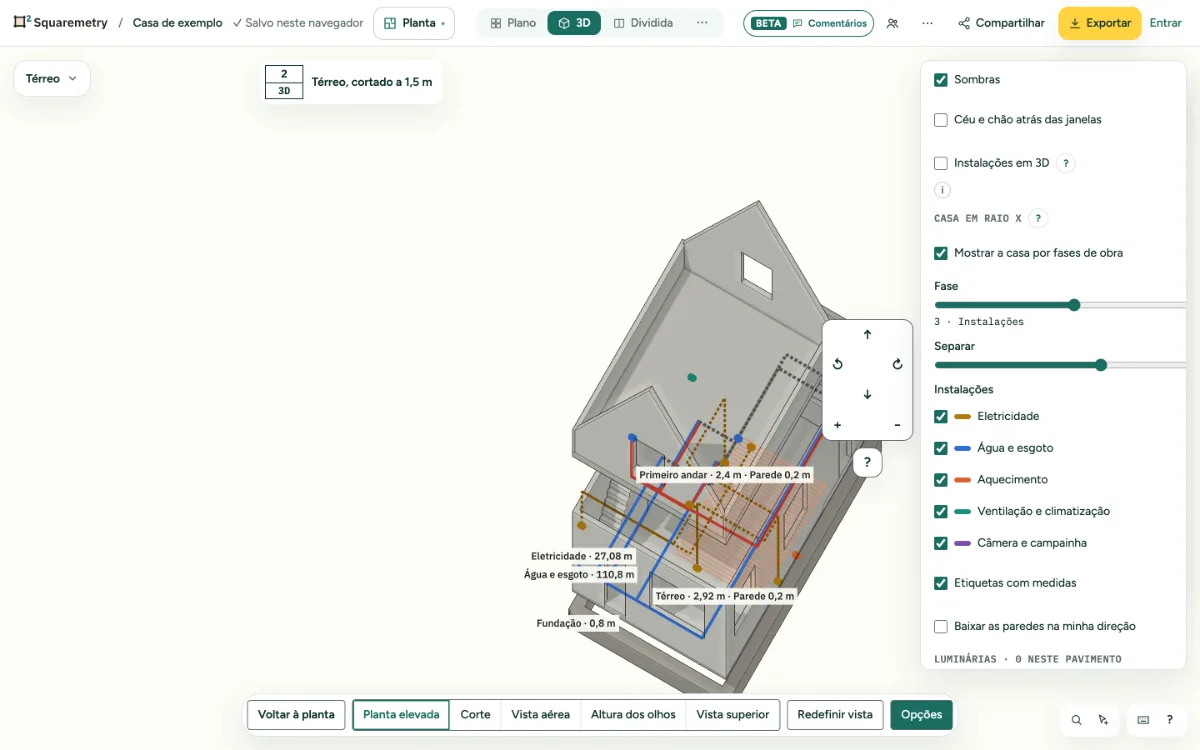Rotate the view clockwise
The width and height of the screenshot is (1200, 750).
[897, 365]
